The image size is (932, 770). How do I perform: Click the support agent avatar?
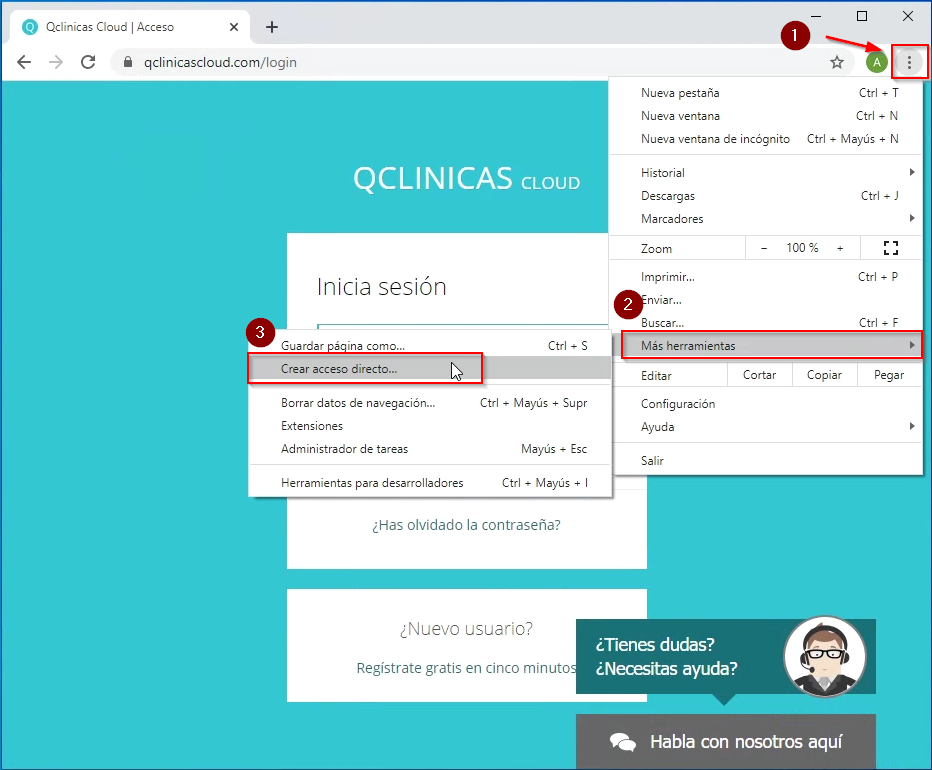pyautogui.click(x=824, y=657)
